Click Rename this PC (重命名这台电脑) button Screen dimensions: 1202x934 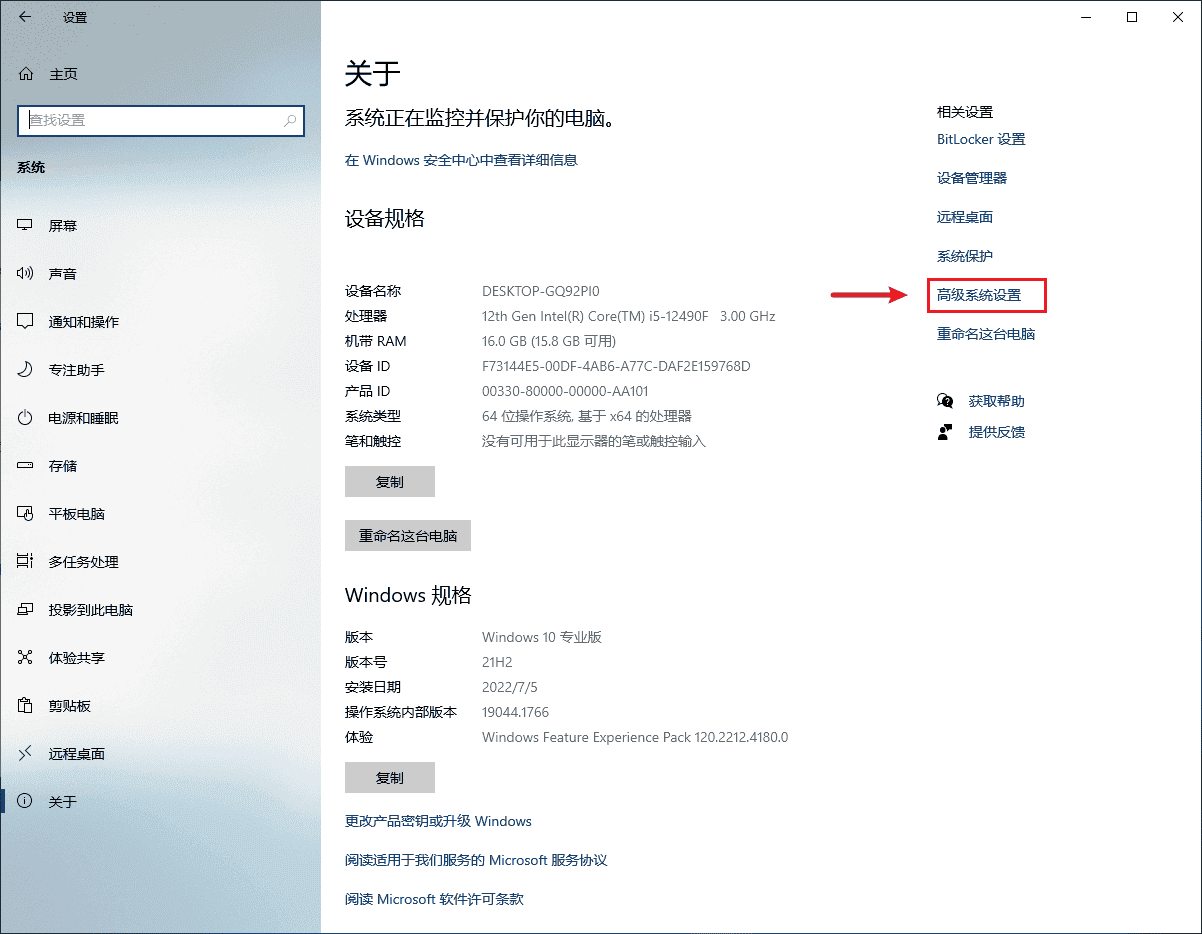[407, 536]
